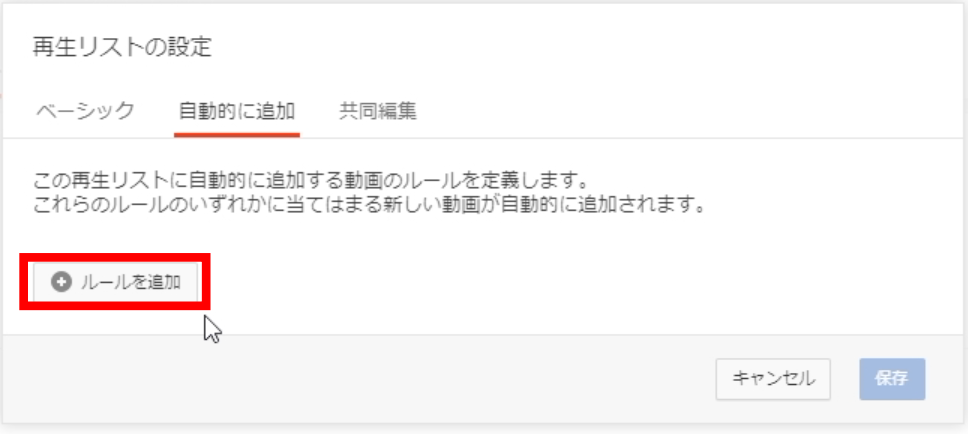Switch to the ベーシック tab

click(x=85, y=111)
